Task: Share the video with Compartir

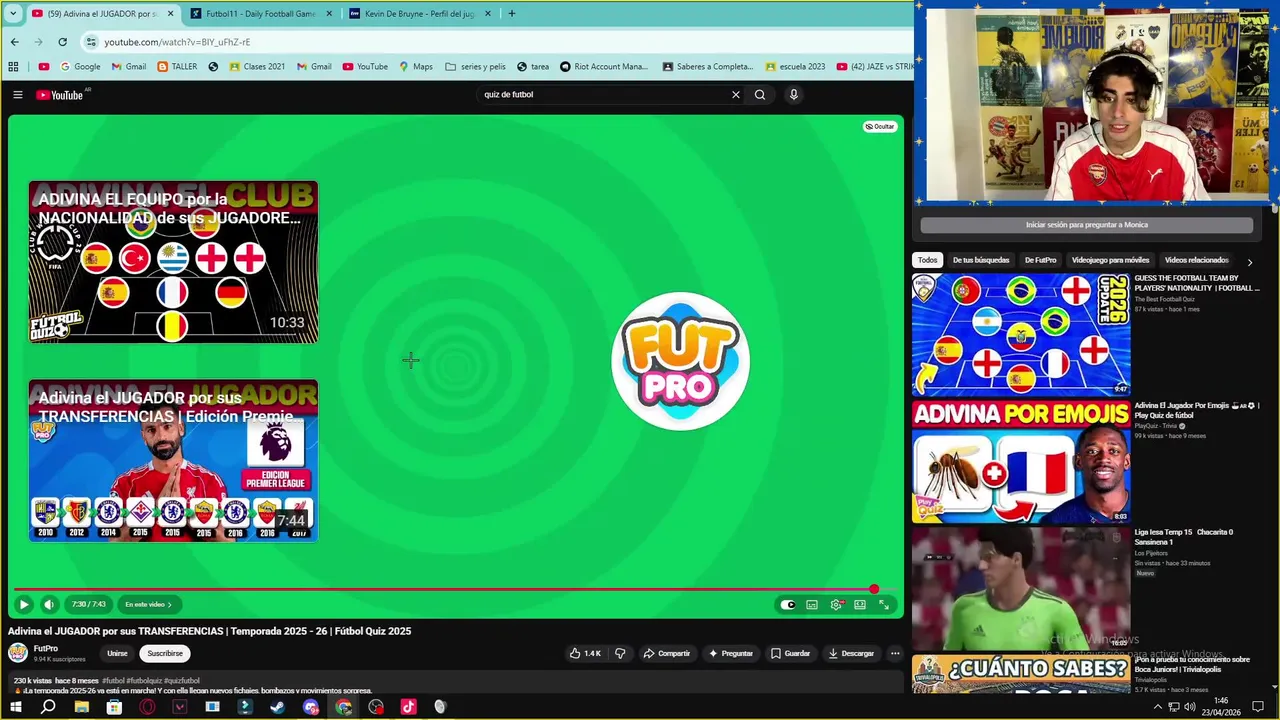Action: coord(666,653)
